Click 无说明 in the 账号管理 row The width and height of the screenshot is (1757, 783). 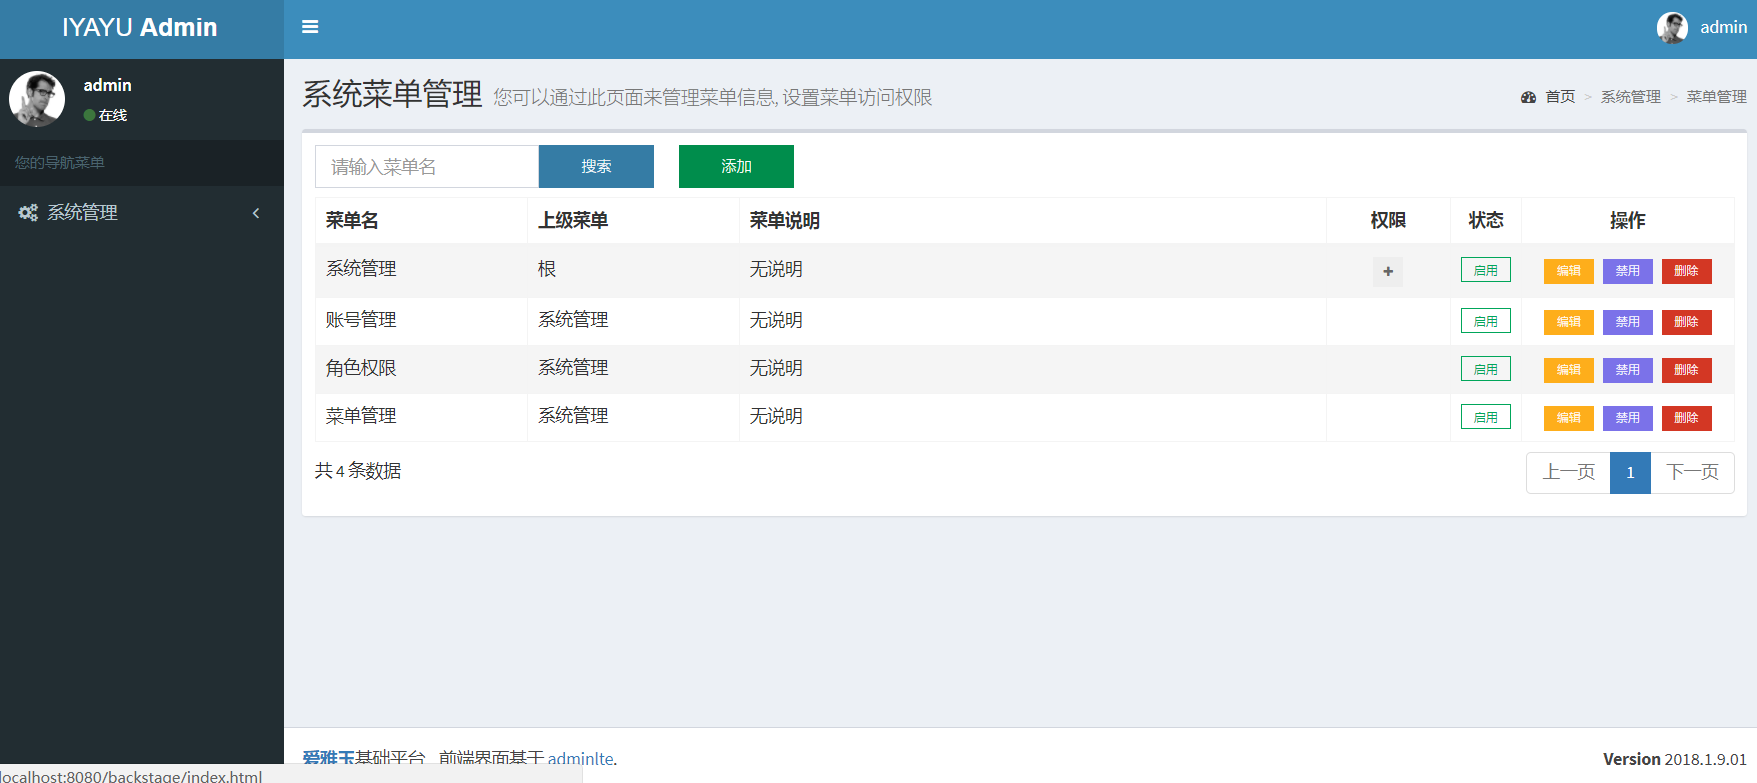[x=776, y=320]
